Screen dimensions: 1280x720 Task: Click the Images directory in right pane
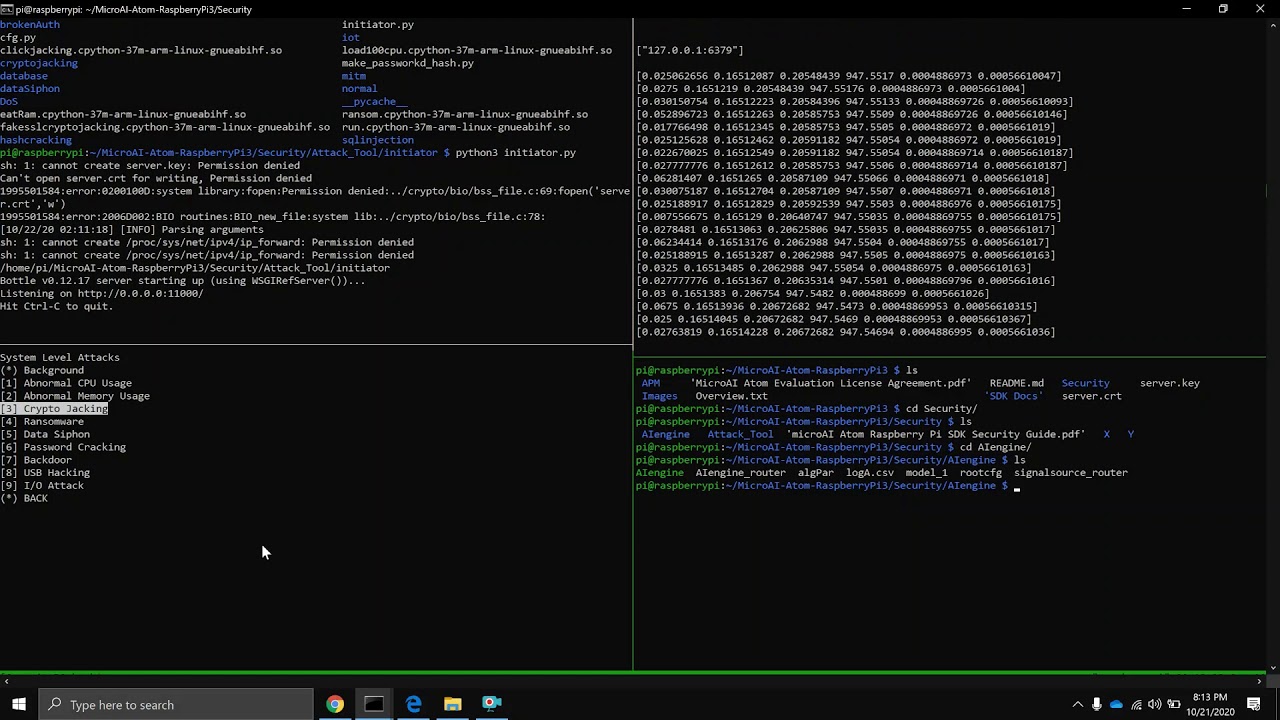[660, 396]
